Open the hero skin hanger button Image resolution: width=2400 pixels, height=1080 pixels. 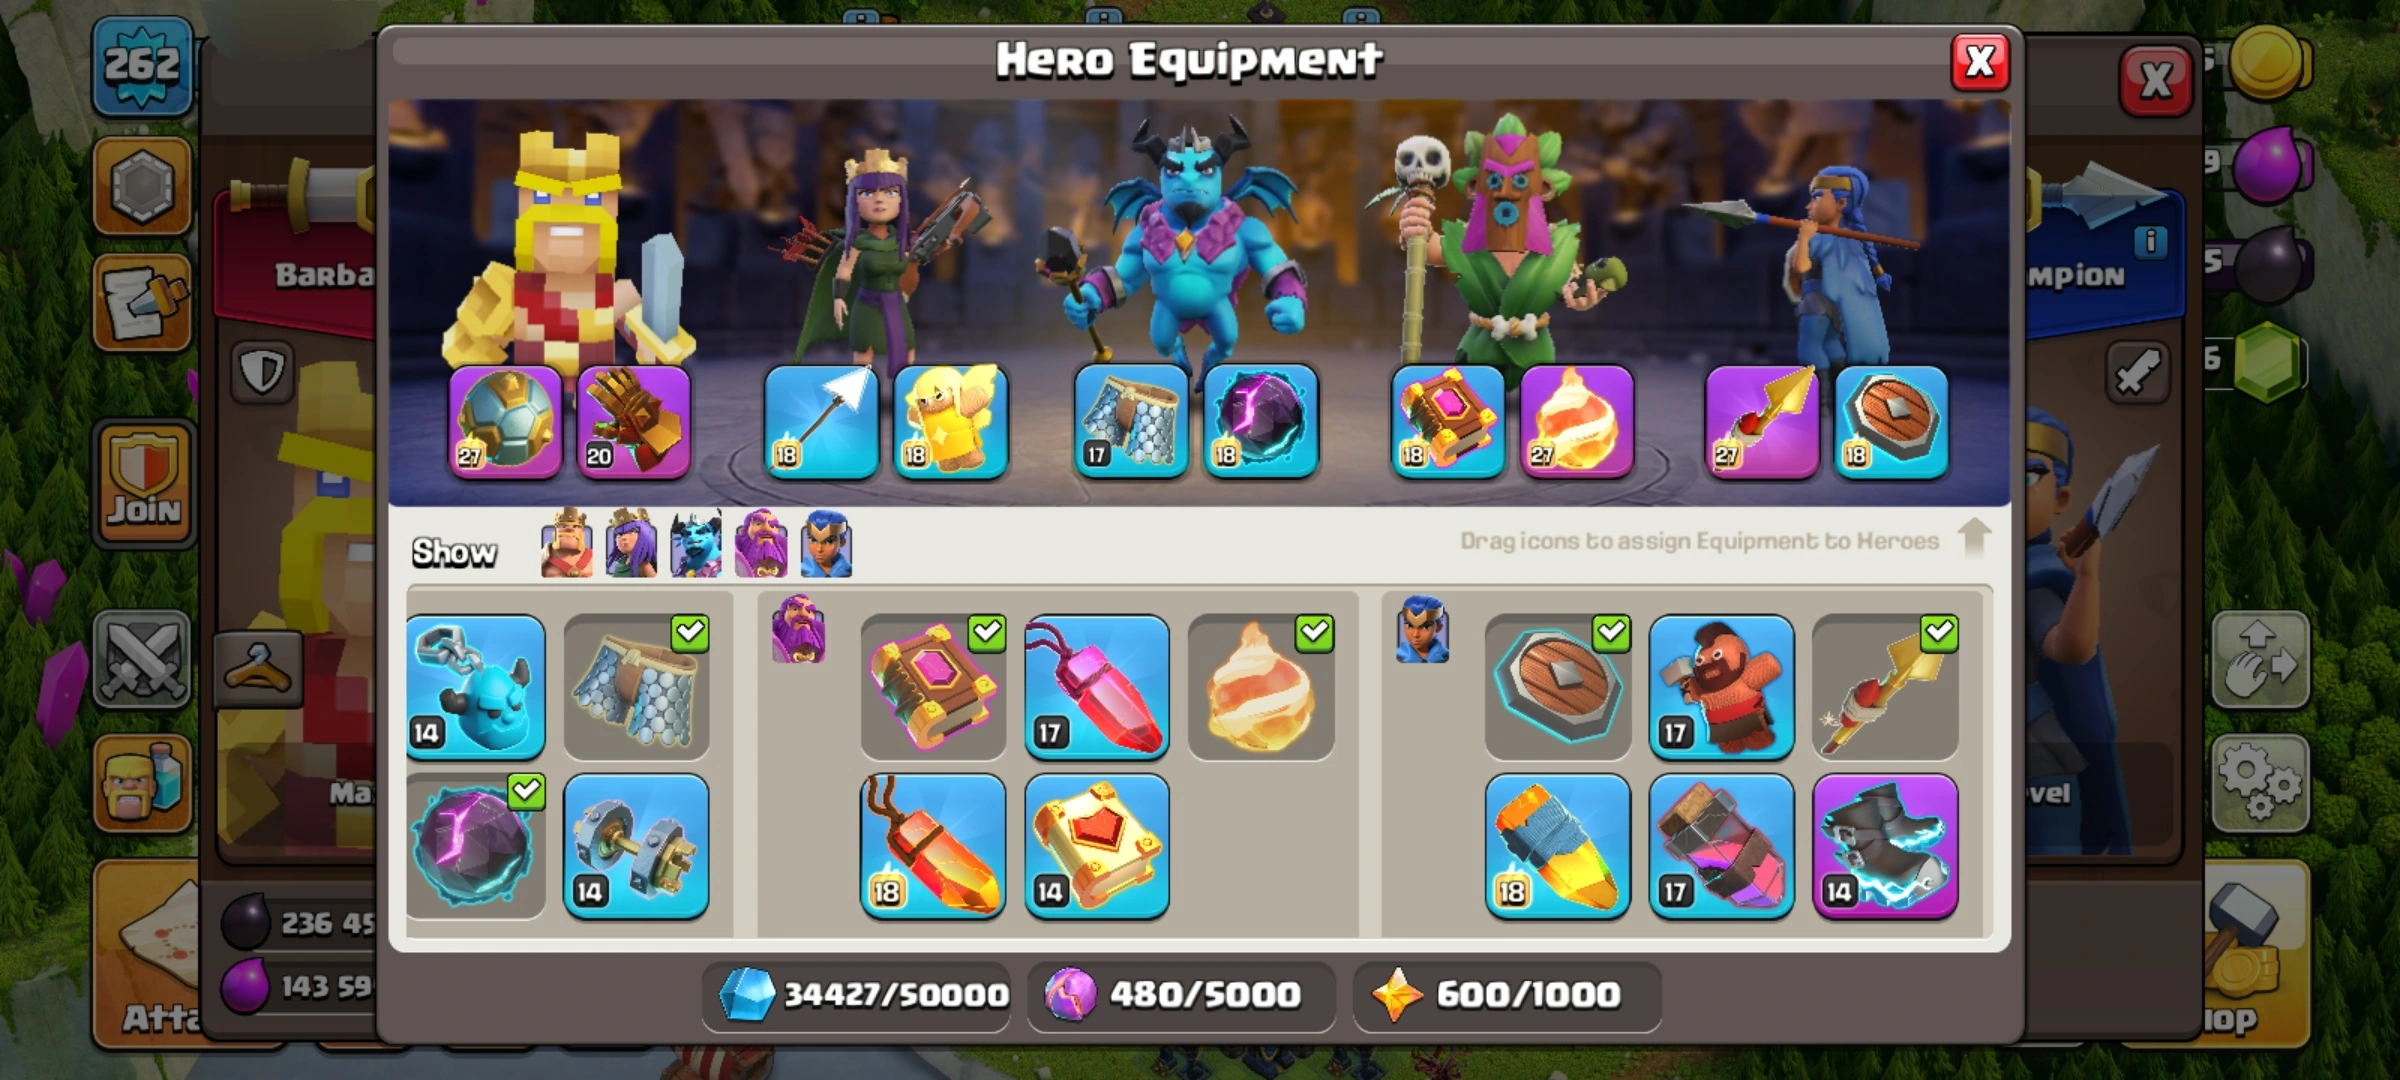[x=258, y=668]
